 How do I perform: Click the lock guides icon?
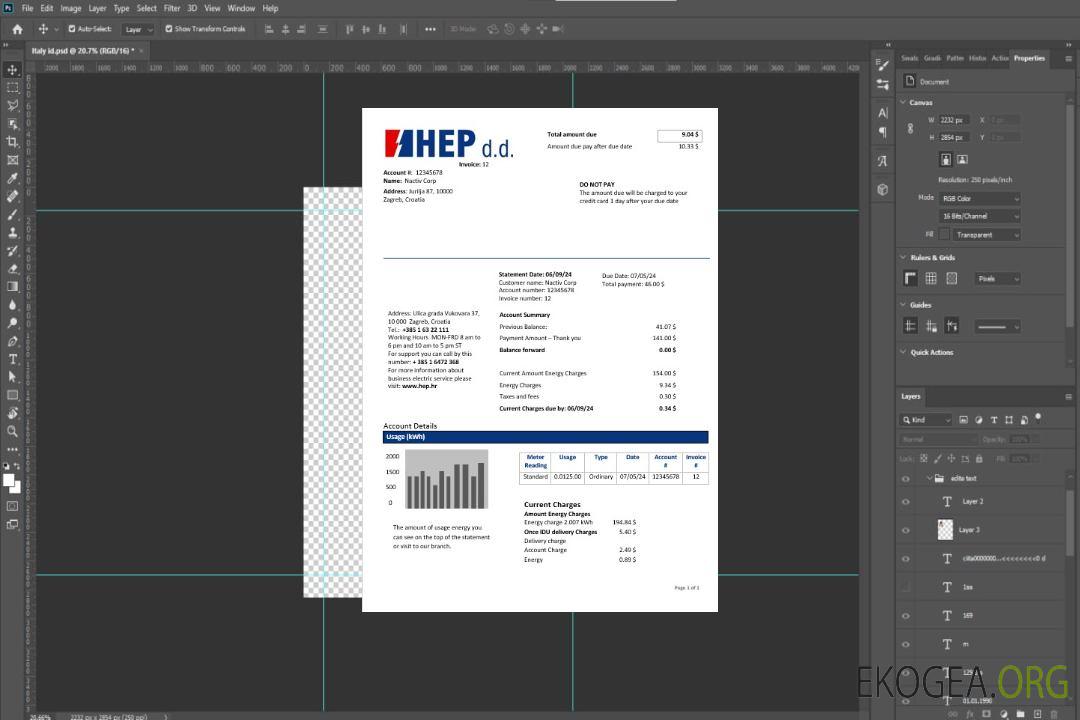(x=931, y=326)
